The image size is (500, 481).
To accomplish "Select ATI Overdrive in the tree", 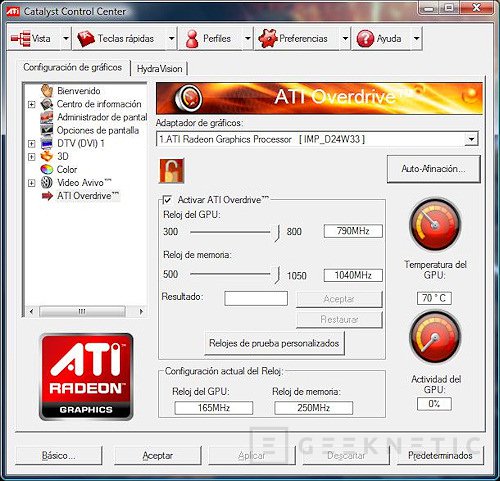I will 88,196.
